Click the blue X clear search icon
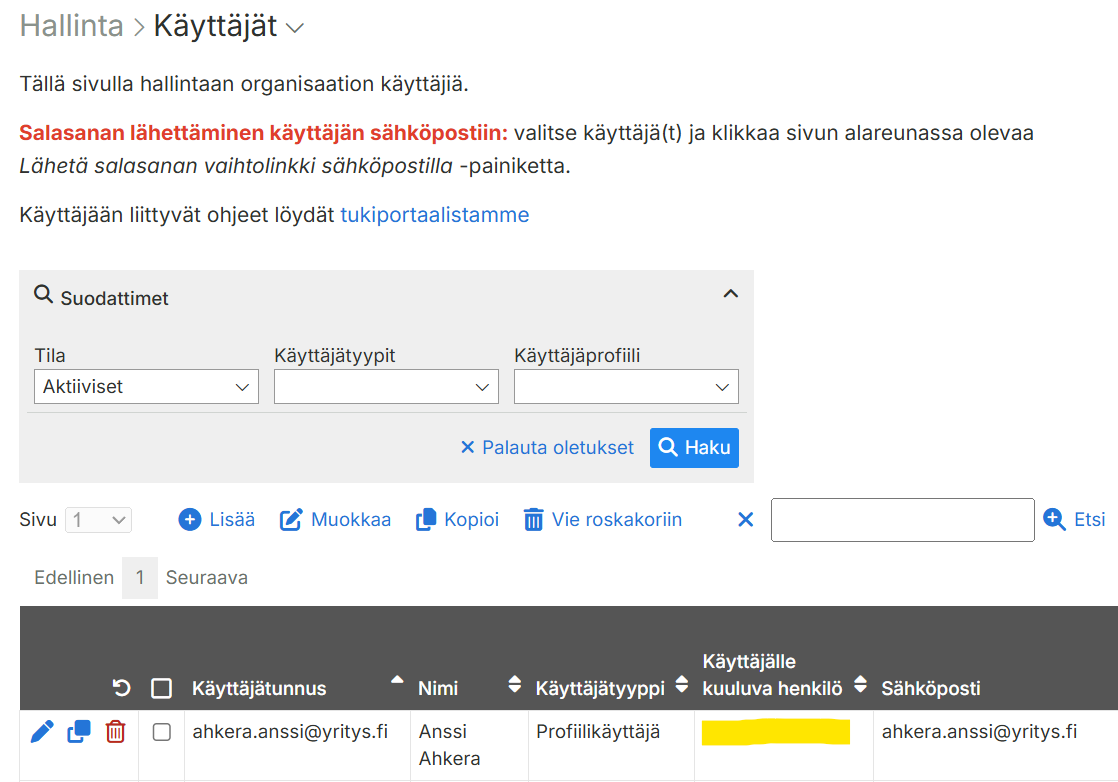Image resolution: width=1118 pixels, height=782 pixels. click(745, 520)
